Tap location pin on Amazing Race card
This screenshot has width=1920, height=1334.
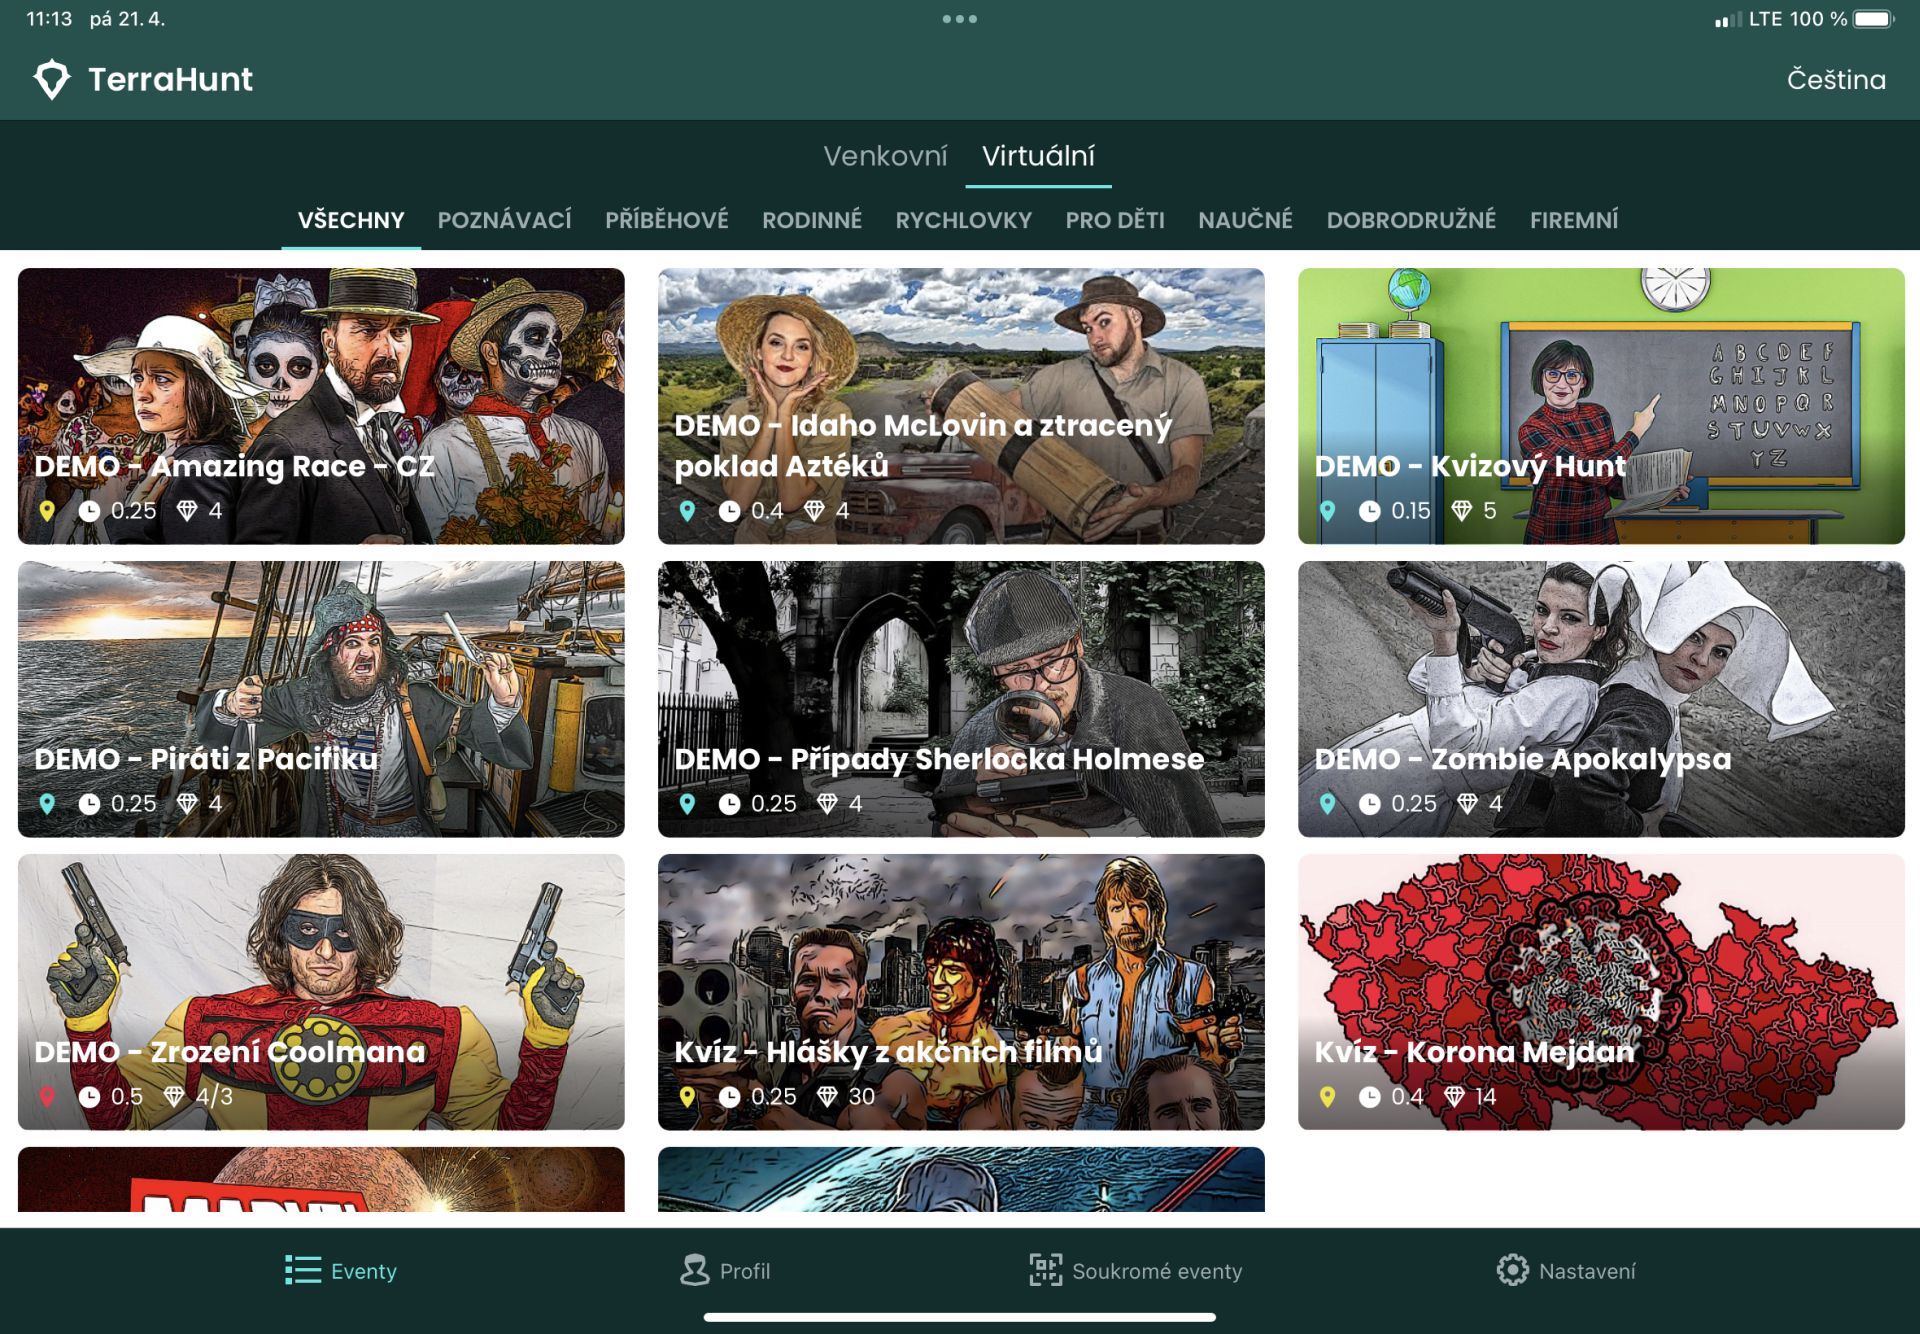[x=47, y=511]
